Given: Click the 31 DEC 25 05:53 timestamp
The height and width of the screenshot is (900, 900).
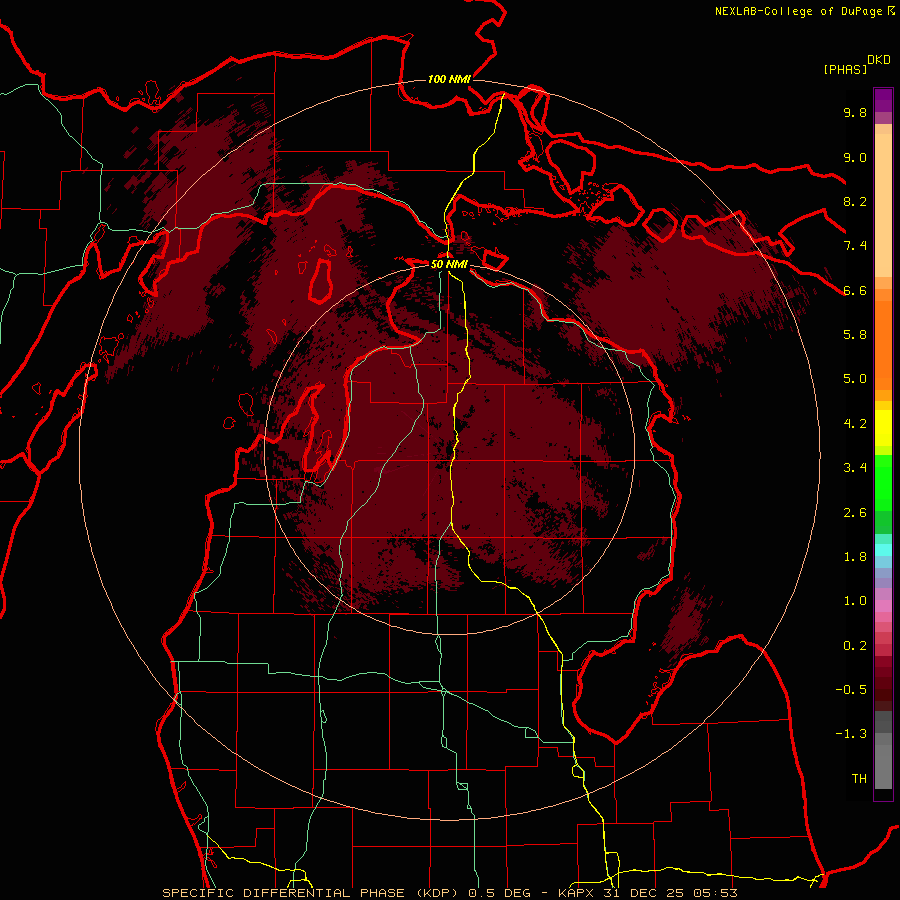Looking at the screenshot, I should pyautogui.click(x=672, y=893).
